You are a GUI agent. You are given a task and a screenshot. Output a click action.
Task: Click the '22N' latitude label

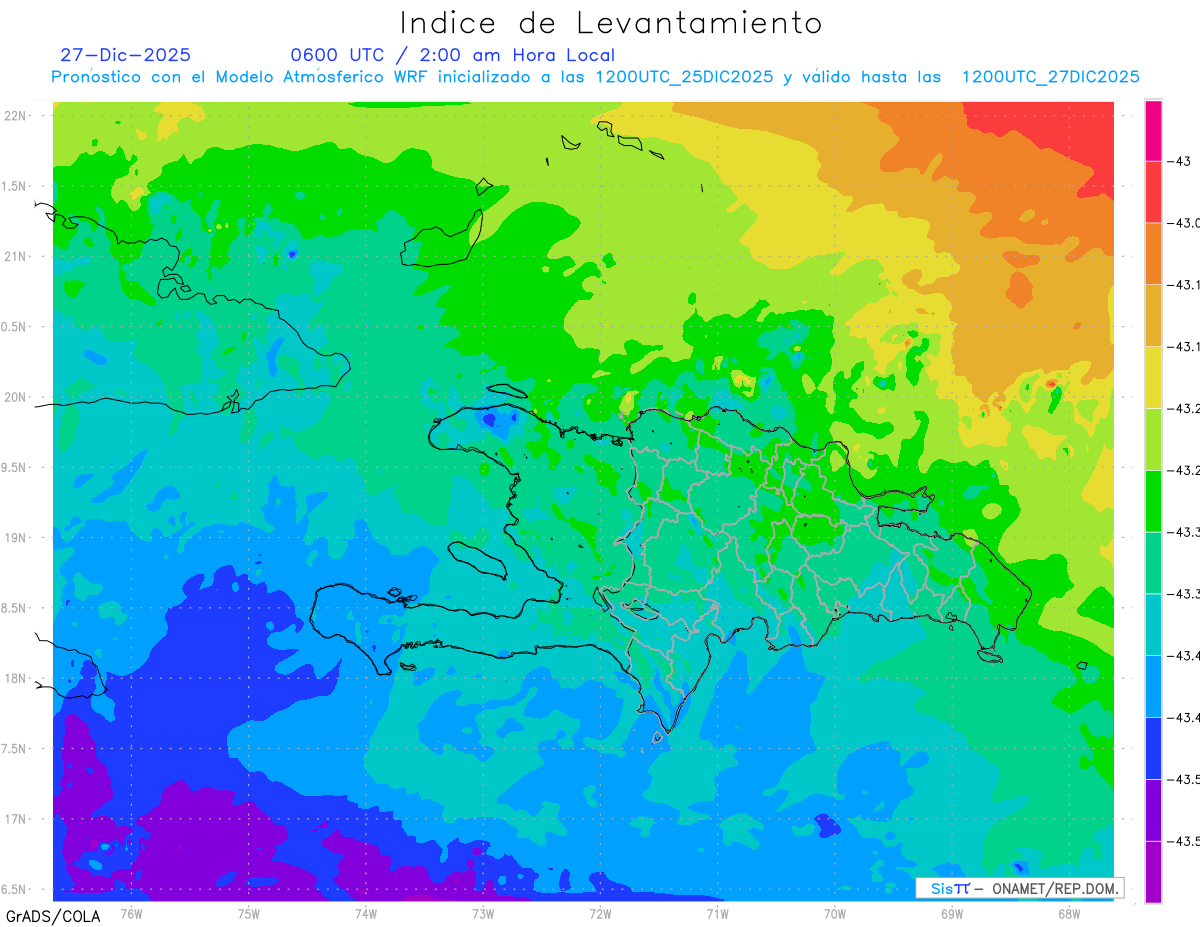point(16,115)
